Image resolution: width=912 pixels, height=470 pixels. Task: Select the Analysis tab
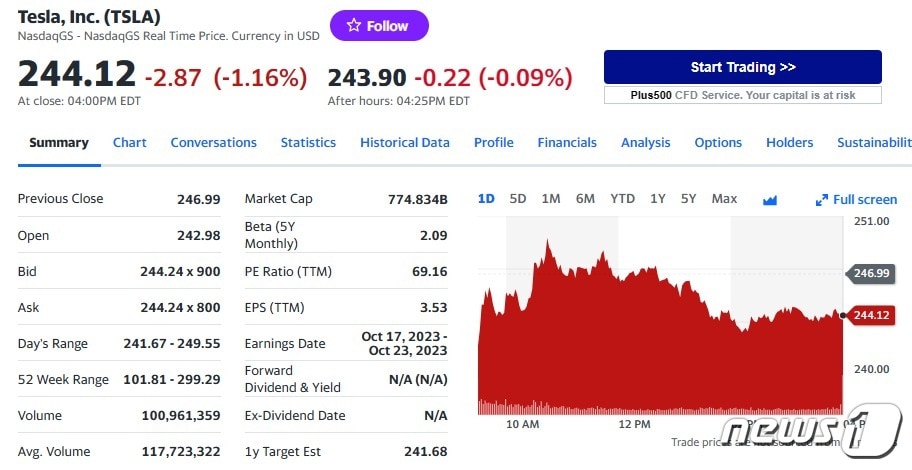point(646,143)
